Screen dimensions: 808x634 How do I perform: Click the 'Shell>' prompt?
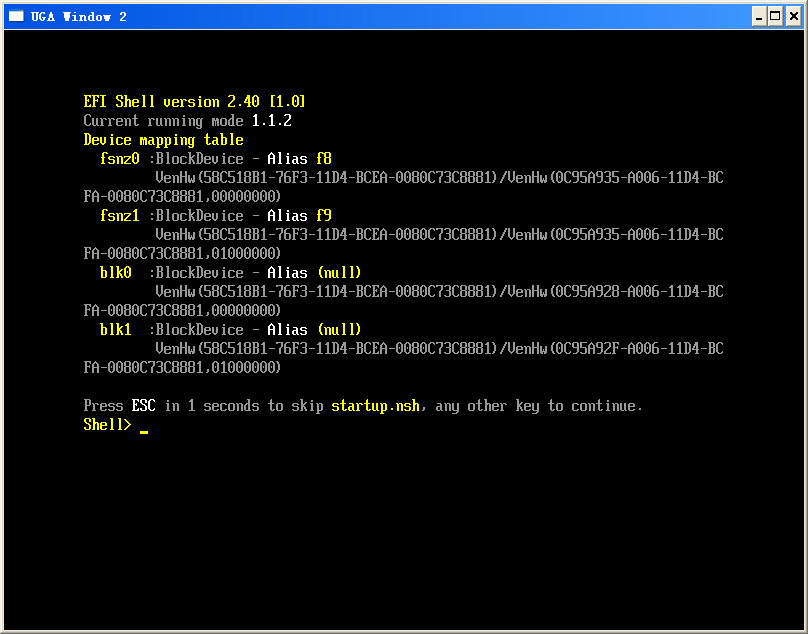pos(107,425)
